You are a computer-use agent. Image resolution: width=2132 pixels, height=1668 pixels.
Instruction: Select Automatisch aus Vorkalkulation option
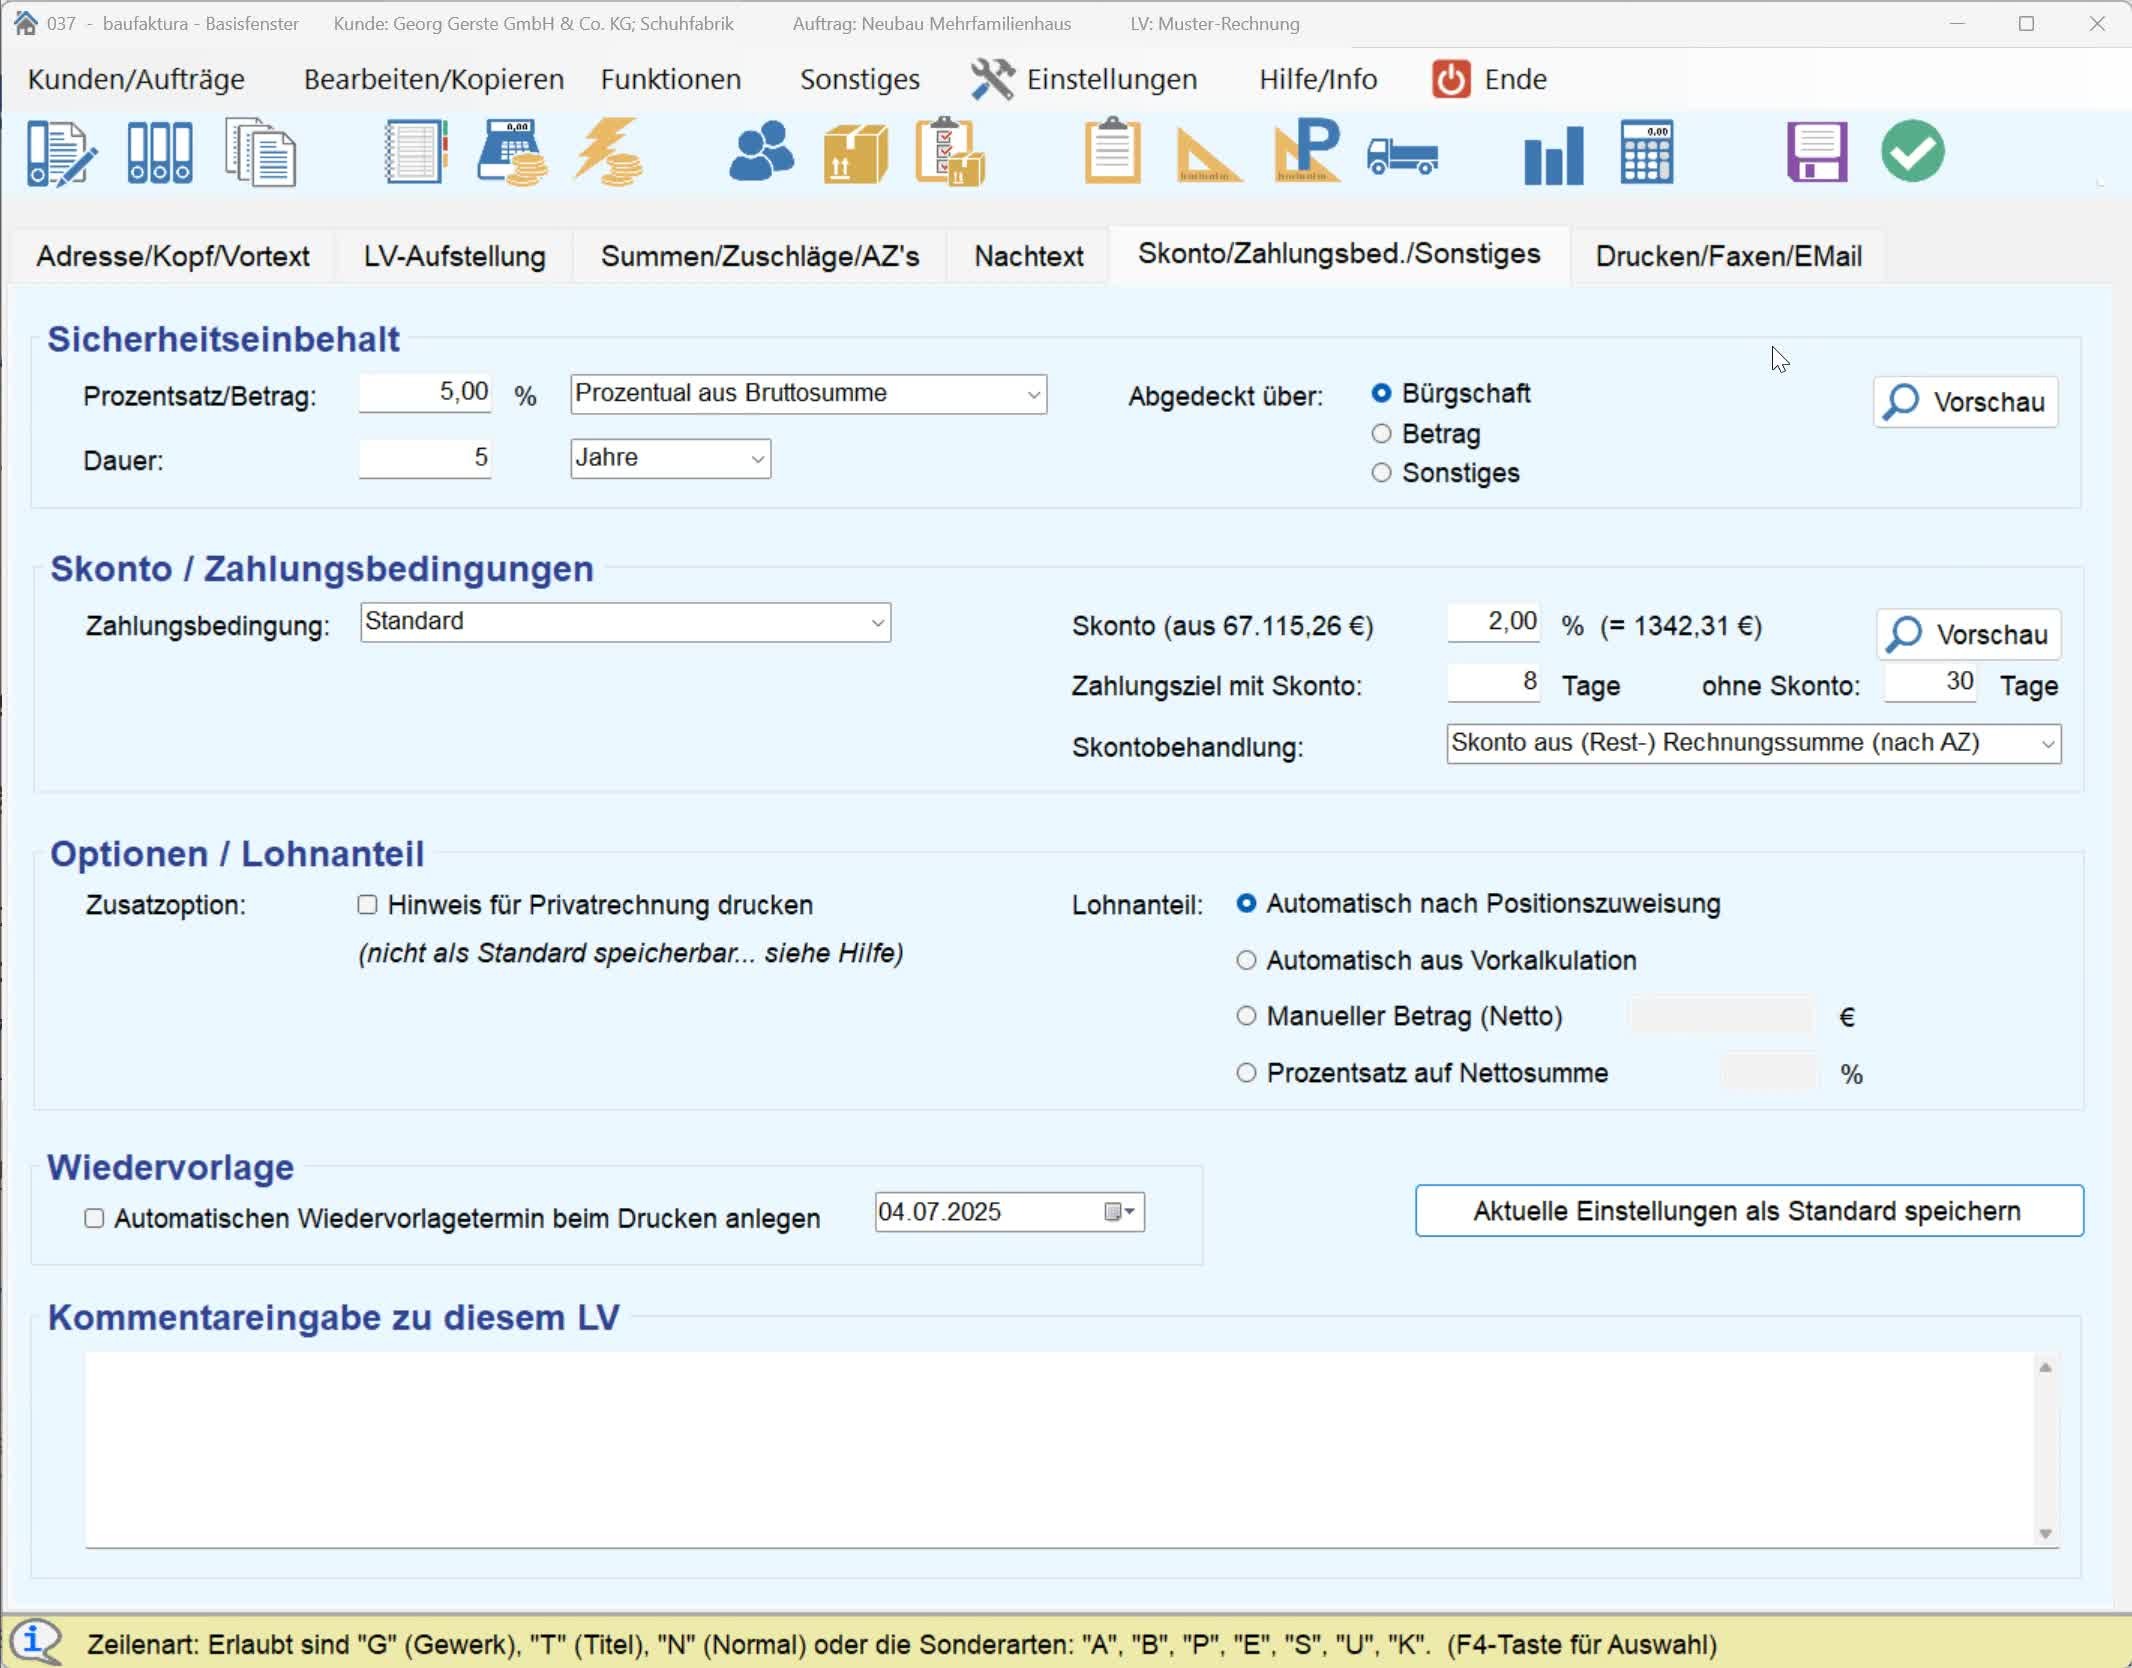[x=1246, y=960]
